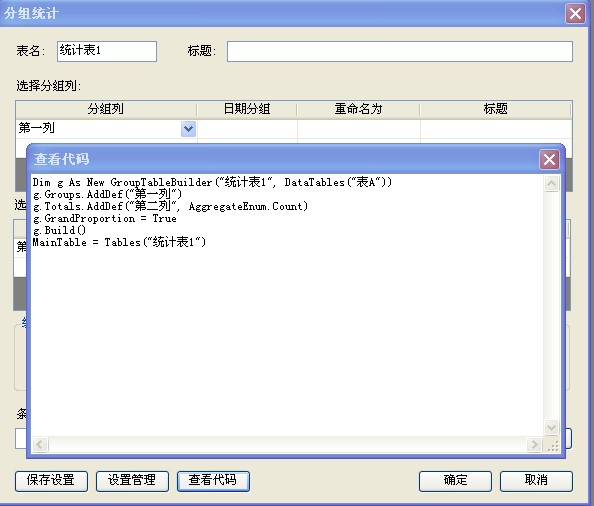The height and width of the screenshot is (506, 594).
Task: Click the code window scroll-down arrow
Action: (551, 428)
